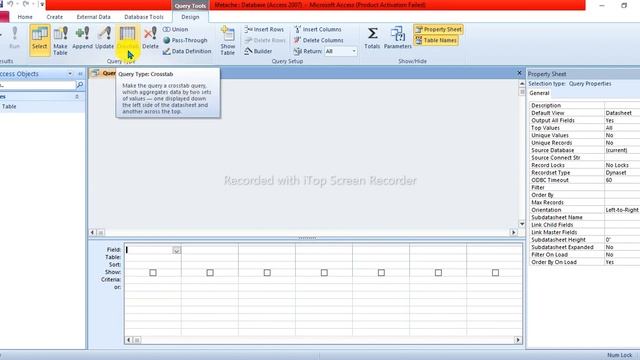
Task: Set the Top Values property
Action: 622,128
